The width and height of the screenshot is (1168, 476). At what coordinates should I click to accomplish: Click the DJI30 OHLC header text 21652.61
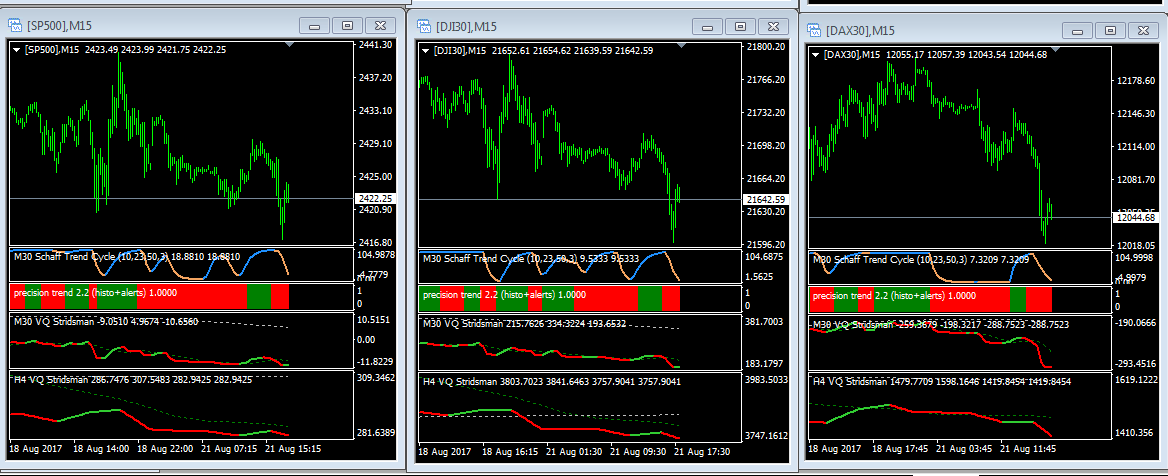511,51
